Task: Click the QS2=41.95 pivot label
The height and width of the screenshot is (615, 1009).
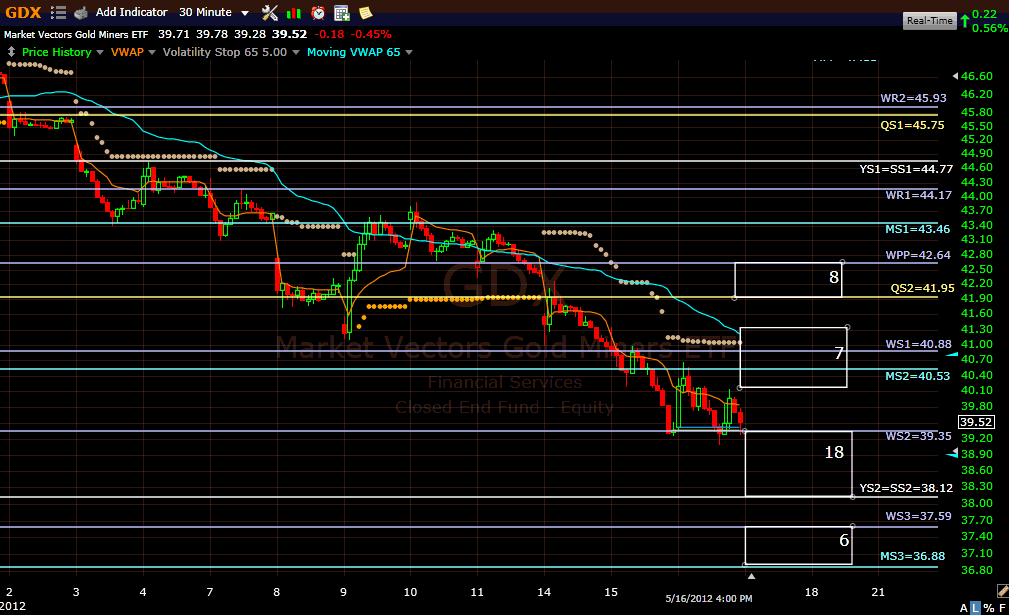Action: pyautogui.click(x=923, y=288)
